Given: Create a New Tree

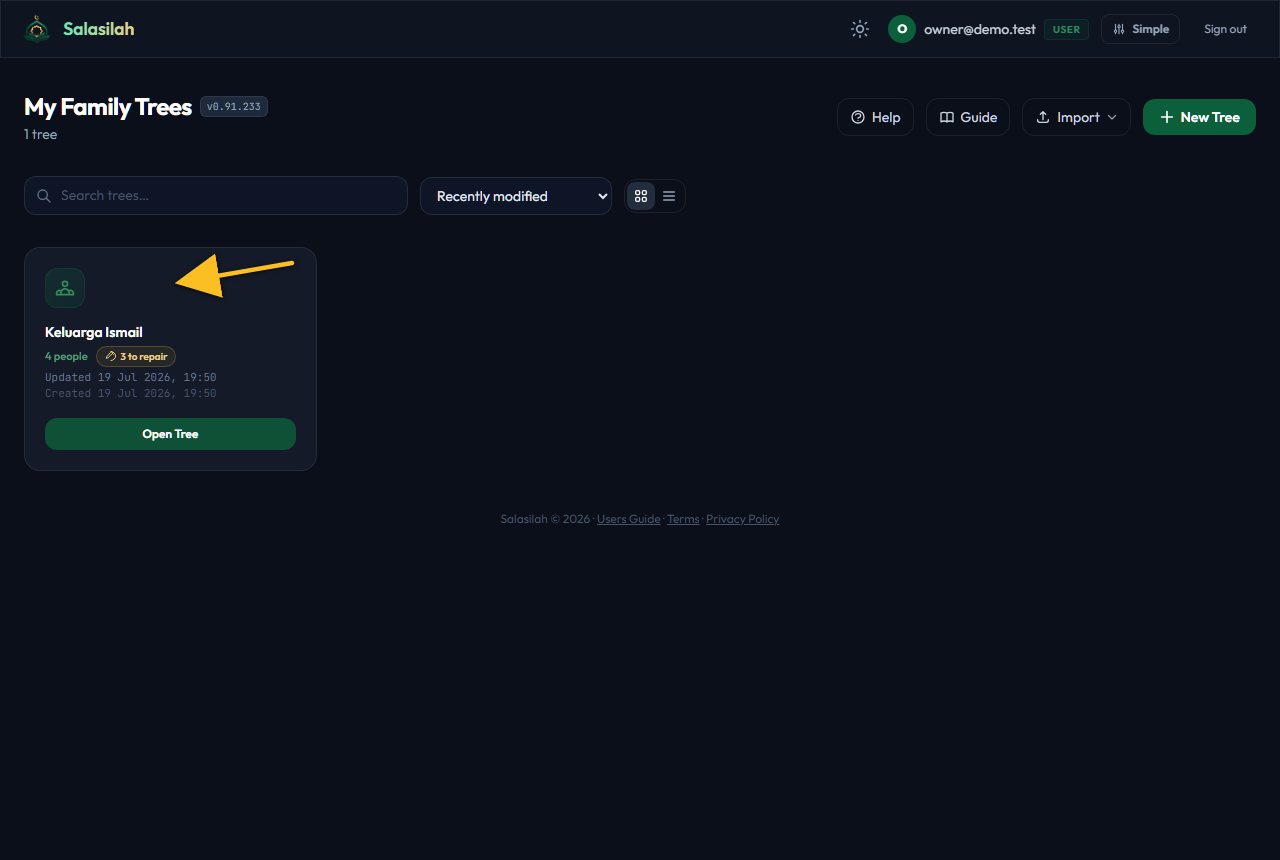Looking at the screenshot, I should [x=1199, y=117].
